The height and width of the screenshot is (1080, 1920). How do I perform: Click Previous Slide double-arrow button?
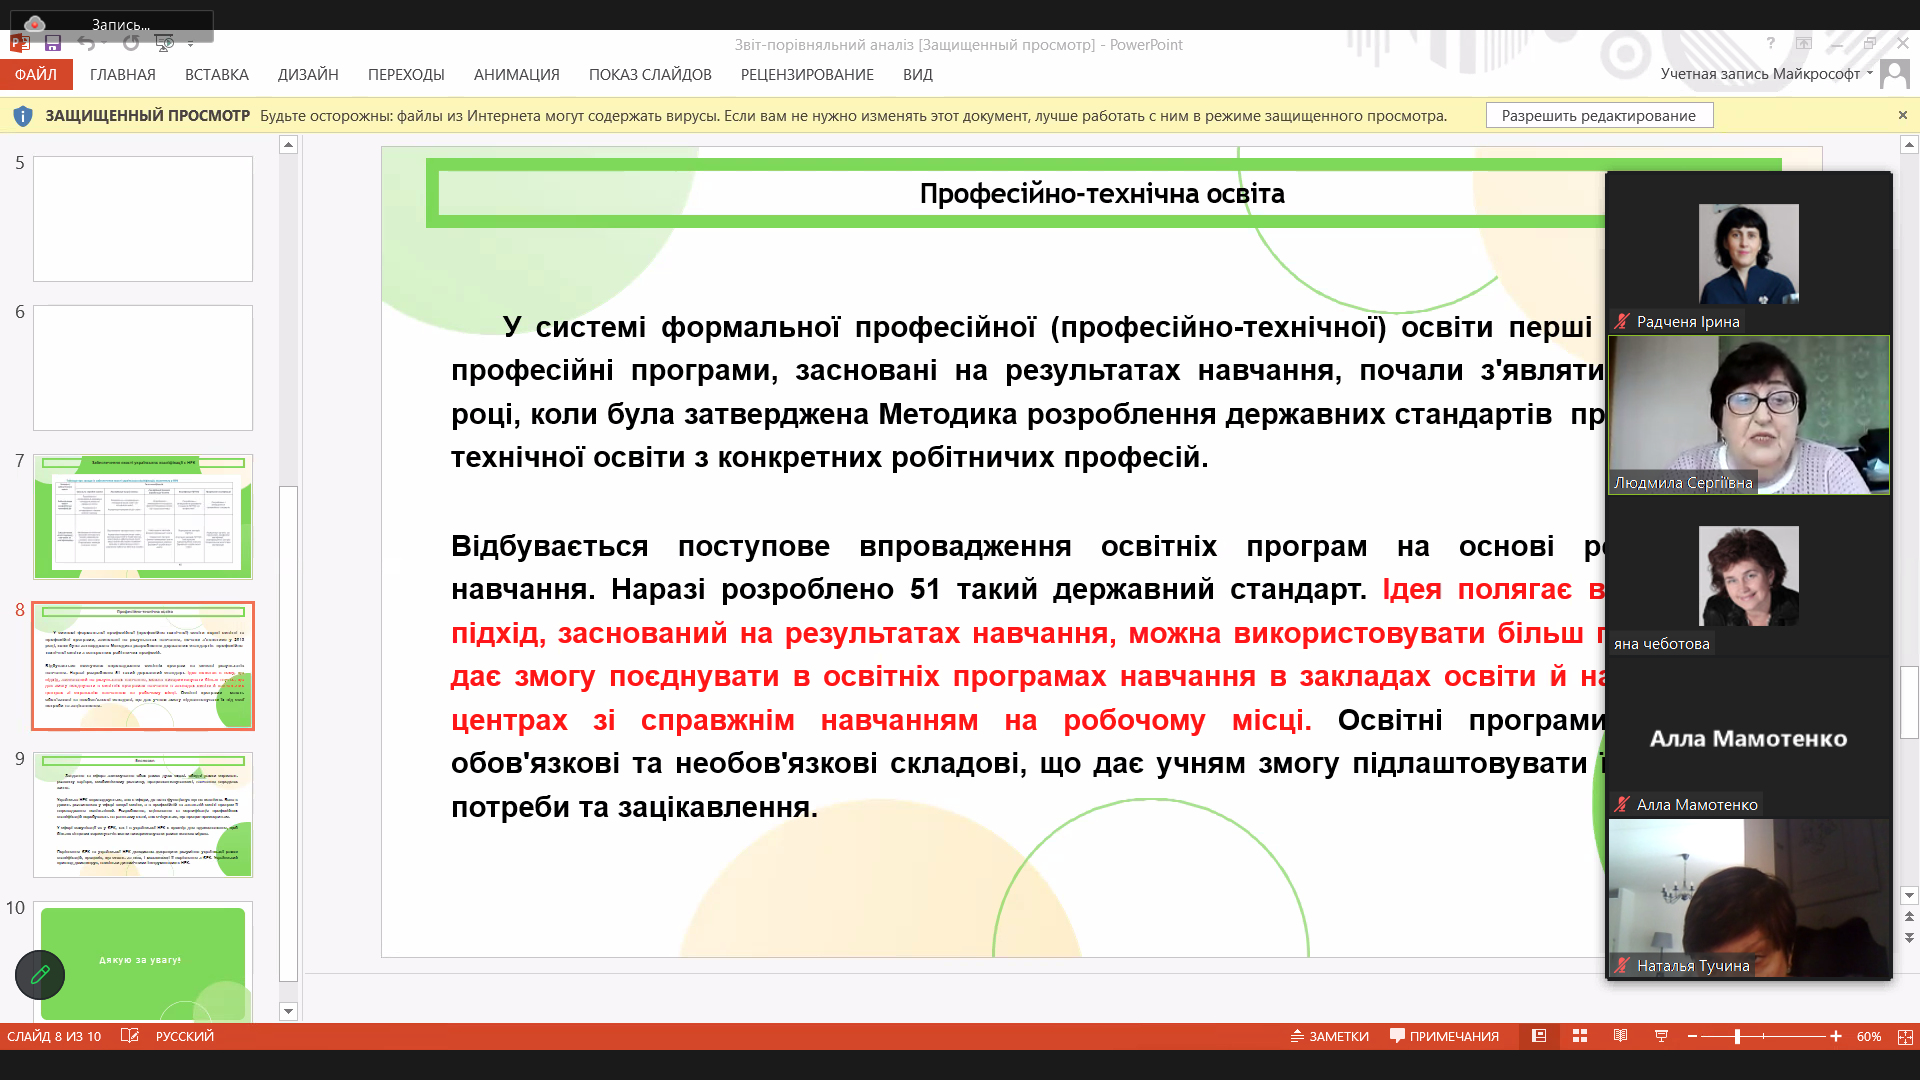click(1909, 916)
